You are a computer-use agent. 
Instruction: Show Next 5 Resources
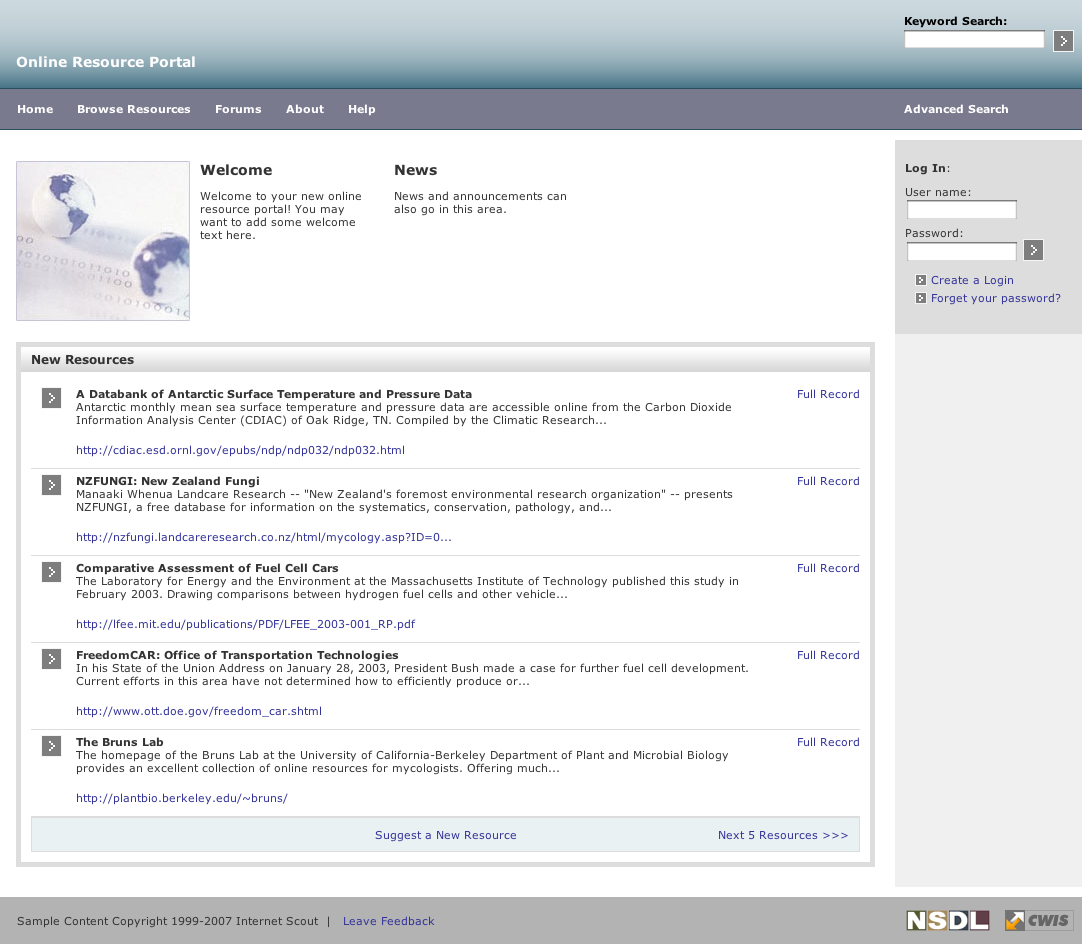tap(782, 835)
